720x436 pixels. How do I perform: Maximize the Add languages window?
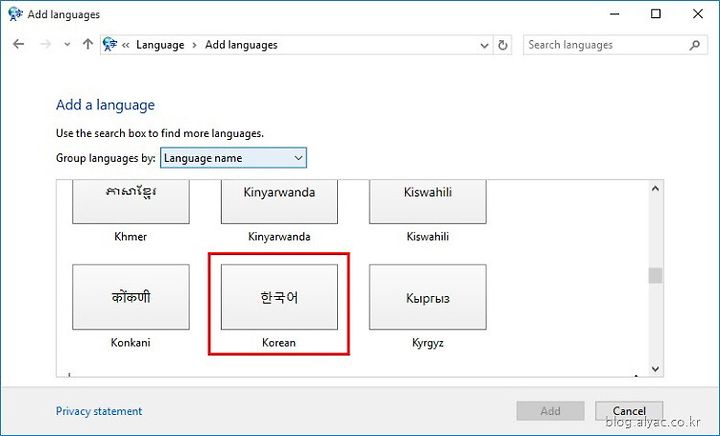coord(656,14)
